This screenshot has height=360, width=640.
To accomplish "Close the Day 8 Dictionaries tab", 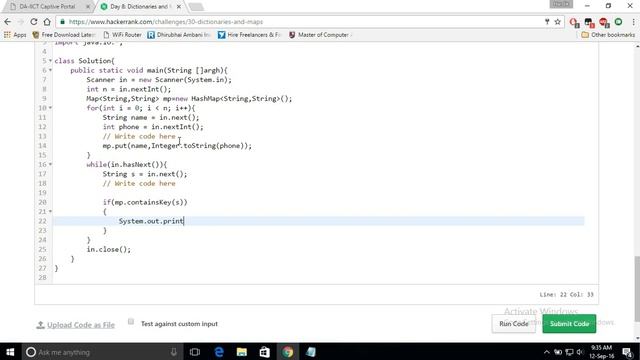I will point(178,7).
